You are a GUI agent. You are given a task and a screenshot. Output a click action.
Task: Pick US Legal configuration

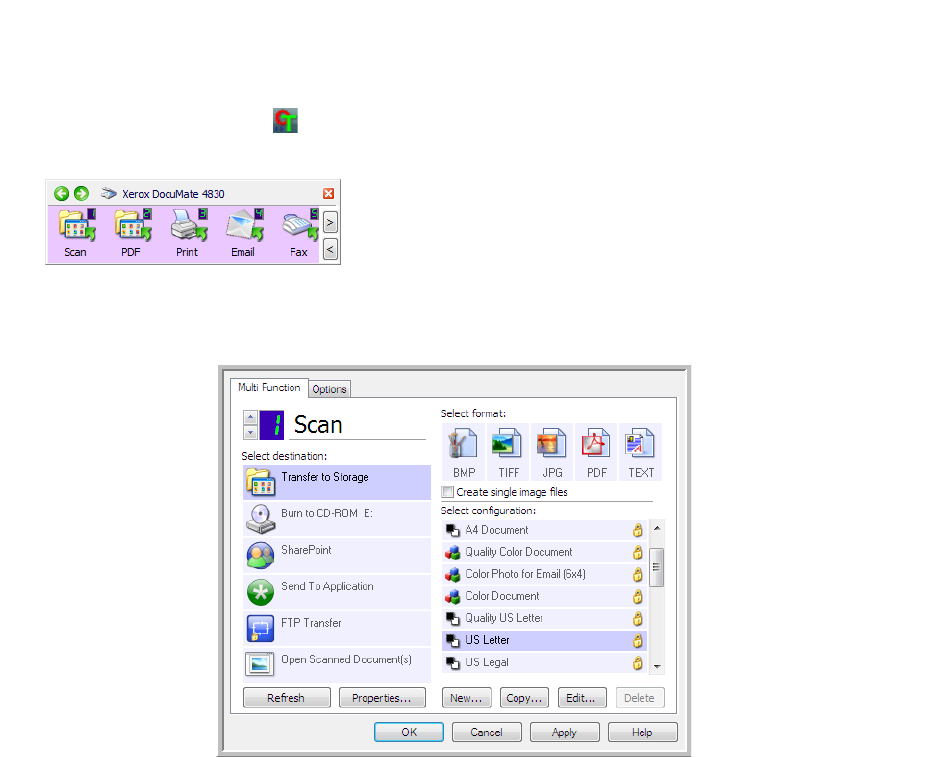tap(544, 663)
